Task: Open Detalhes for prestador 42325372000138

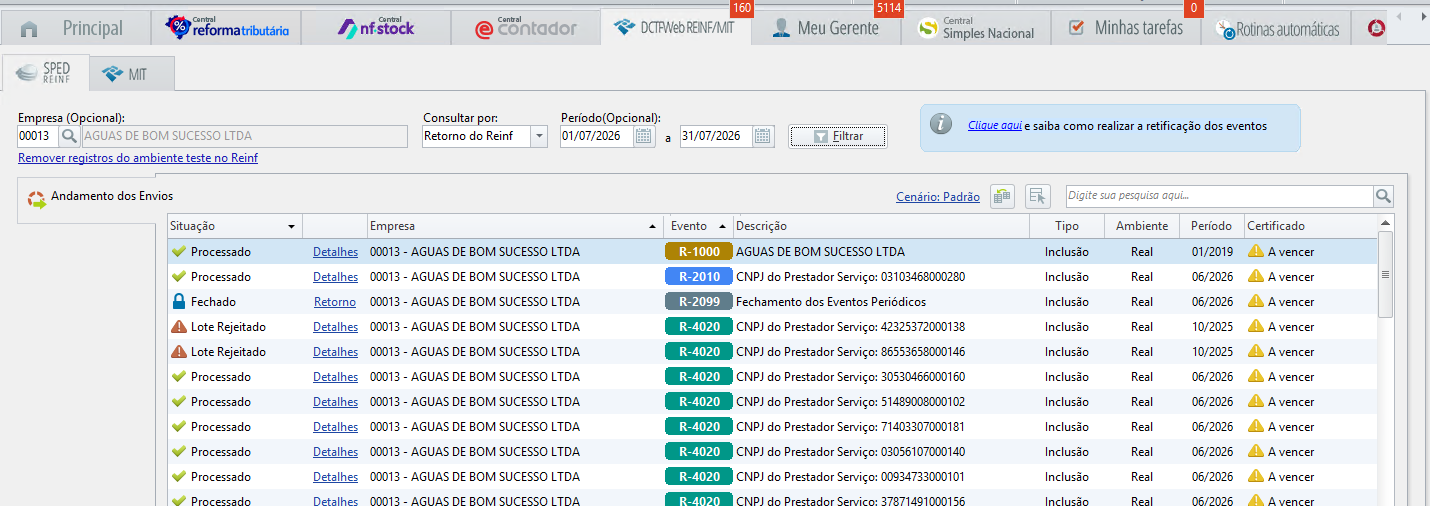Action: click(335, 327)
